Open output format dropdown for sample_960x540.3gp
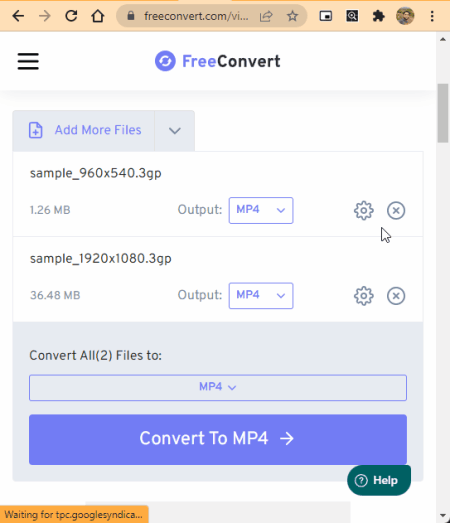This screenshot has width=450, height=523. coord(261,210)
